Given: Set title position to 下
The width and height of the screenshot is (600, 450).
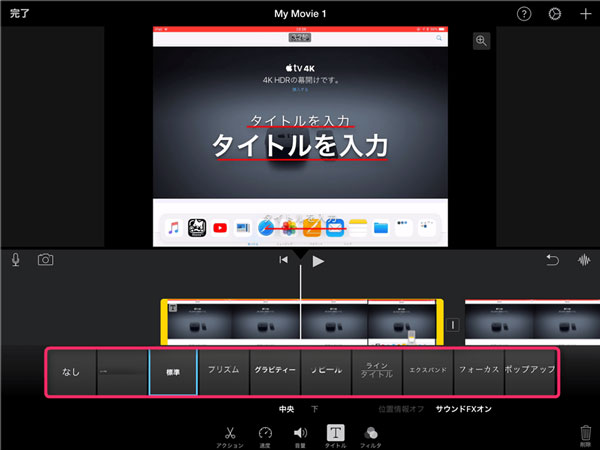Looking at the screenshot, I should coord(315,409).
